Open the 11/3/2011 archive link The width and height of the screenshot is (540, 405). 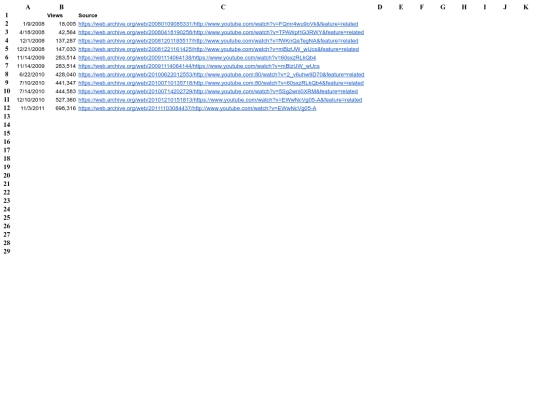pos(197,108)
